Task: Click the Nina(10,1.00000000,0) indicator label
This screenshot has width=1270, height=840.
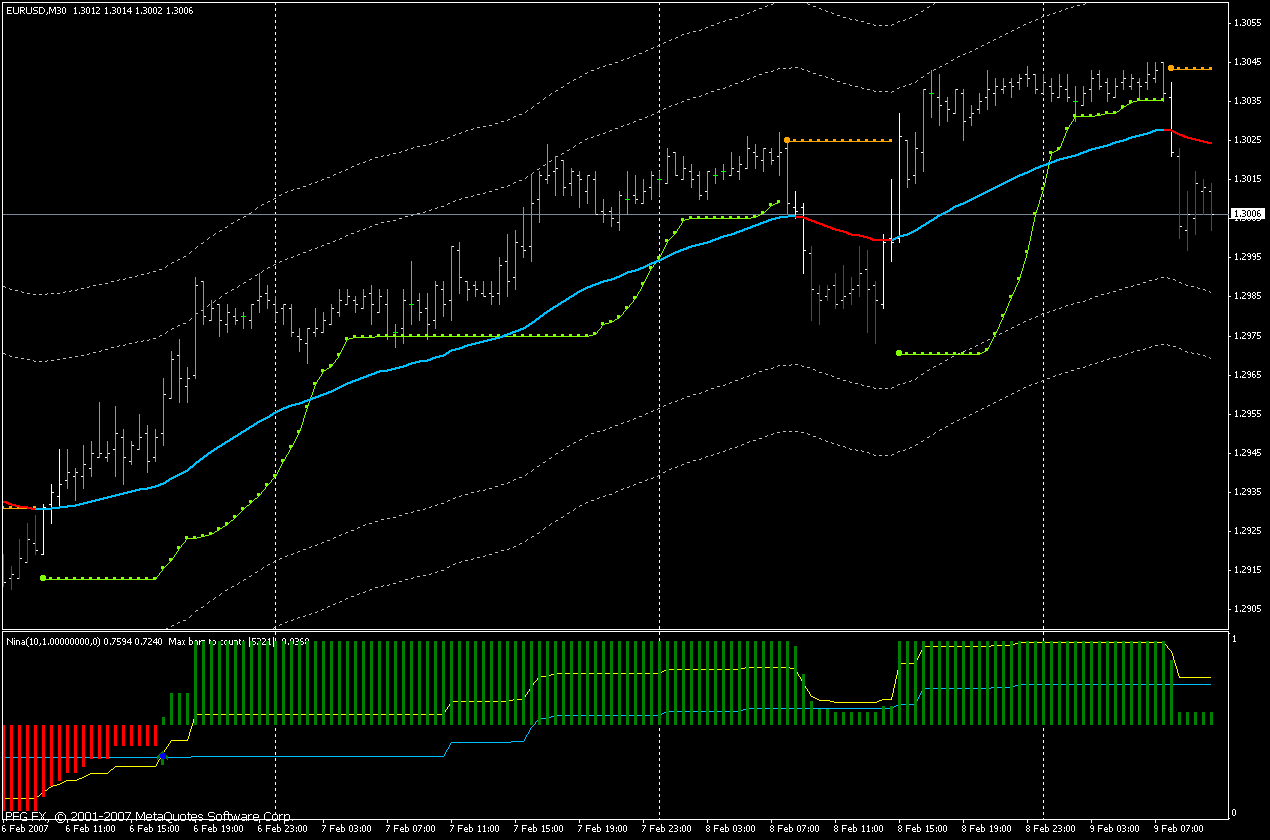Action: point(53,640)
